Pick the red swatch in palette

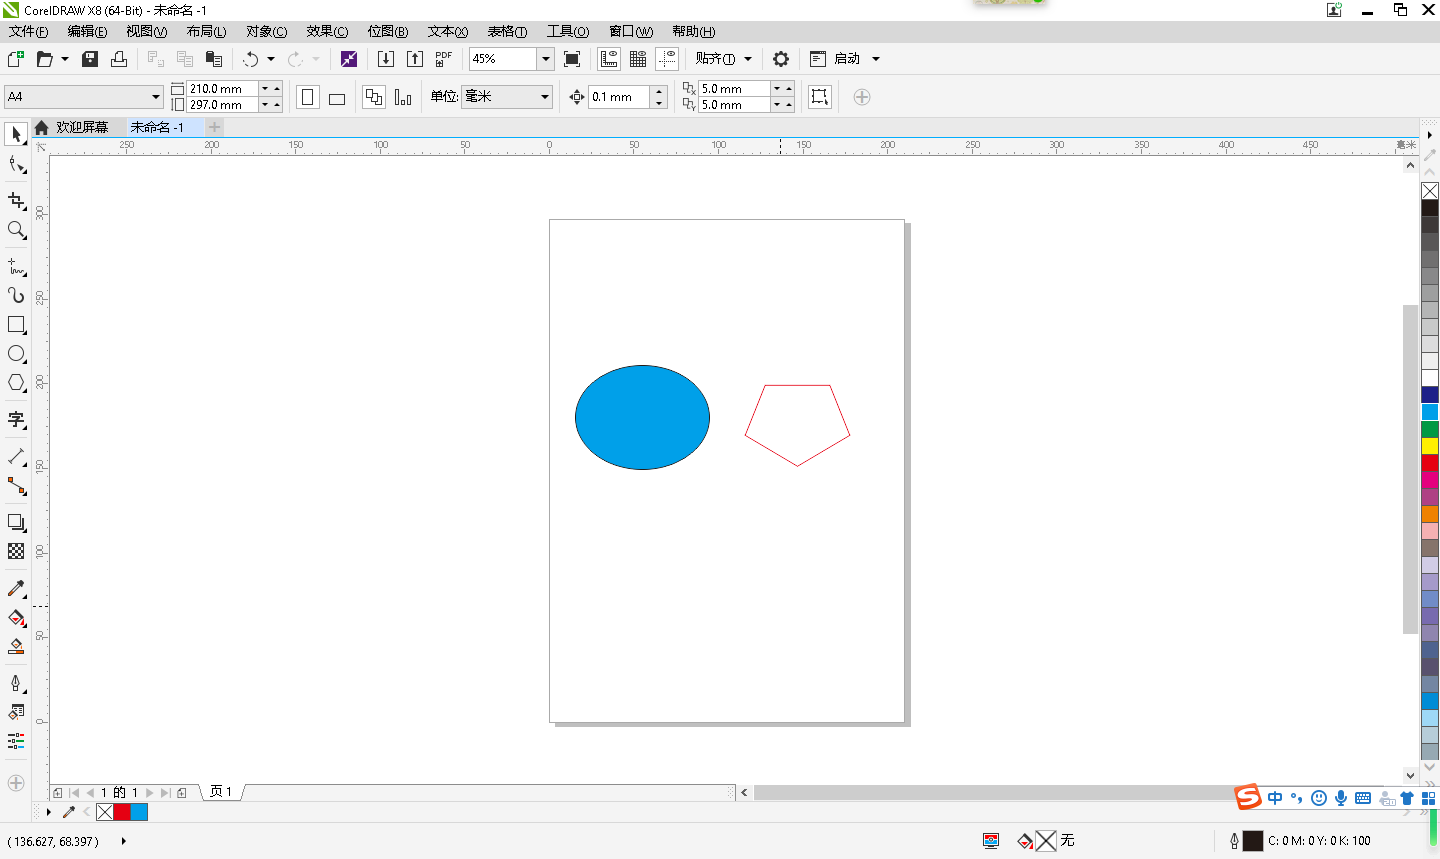tap(1430, 463)
